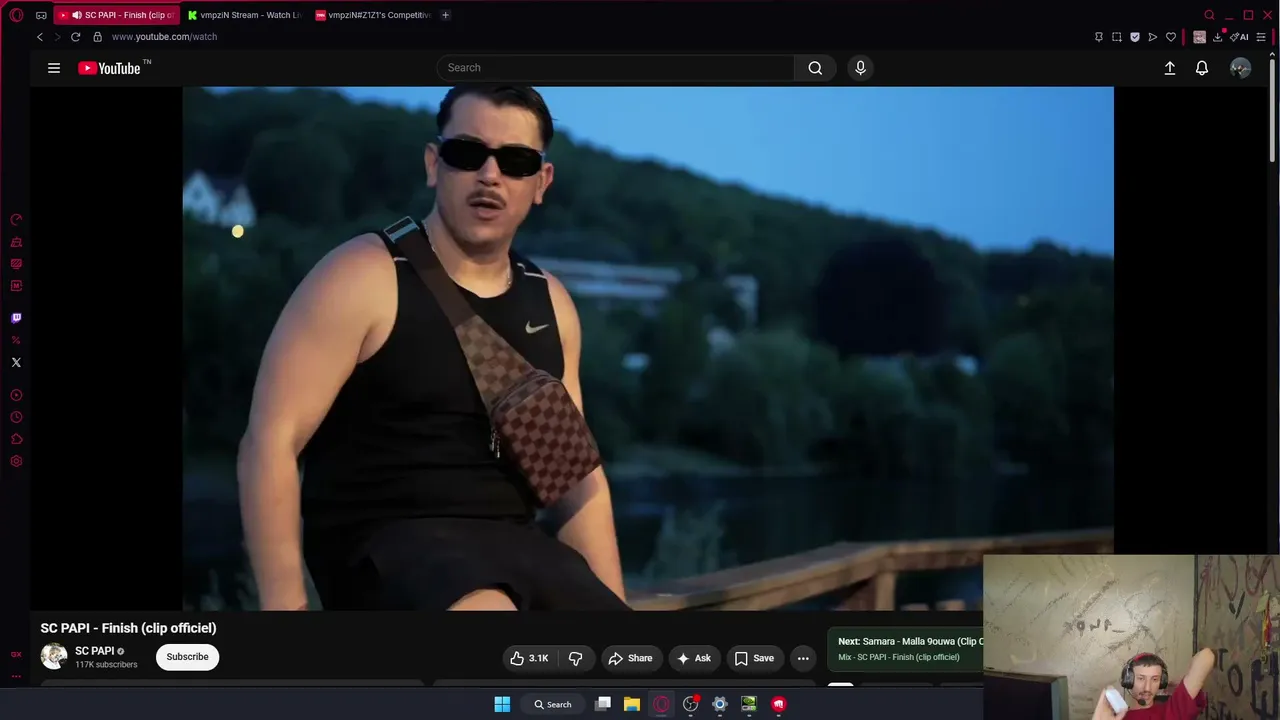
Task: Open File Explorer from the taskbar
Action: coord(632,704)
